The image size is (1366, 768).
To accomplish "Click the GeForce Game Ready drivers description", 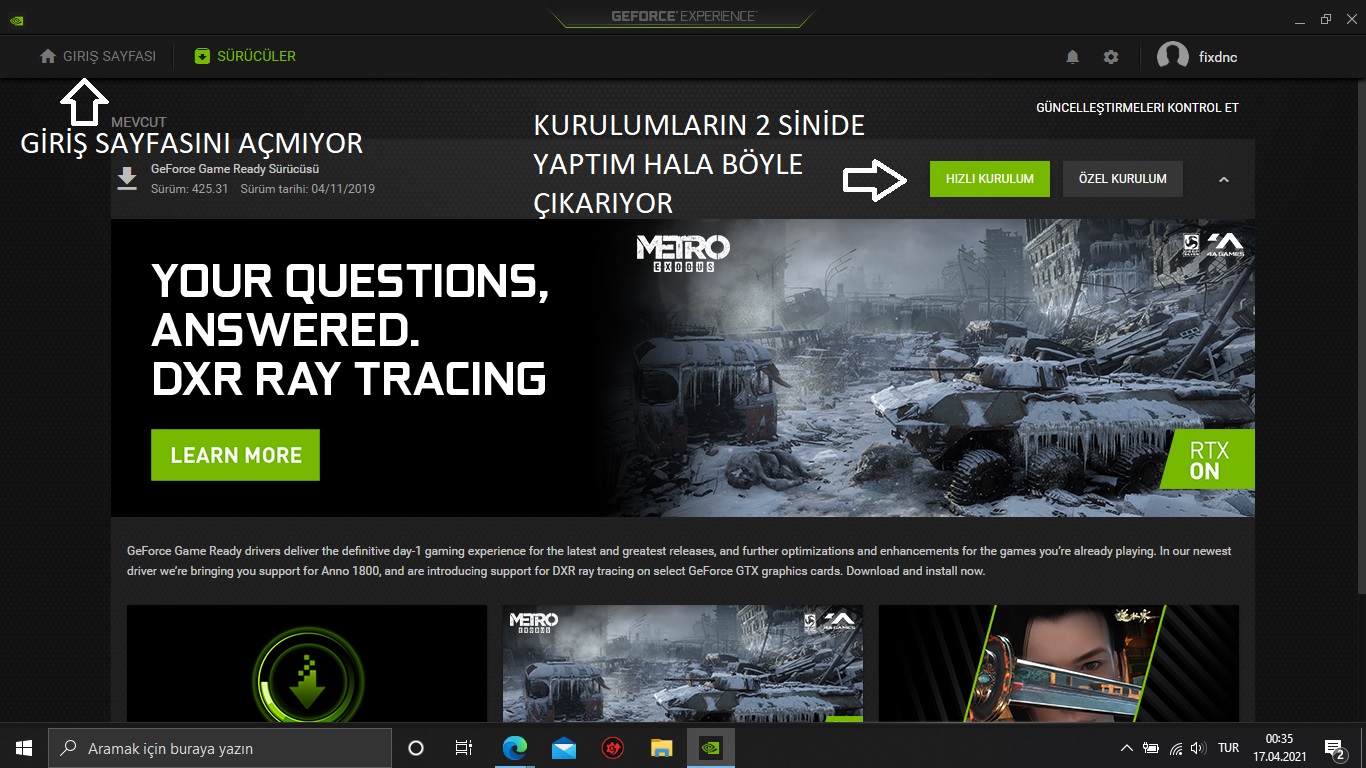I will pos(679,561).
